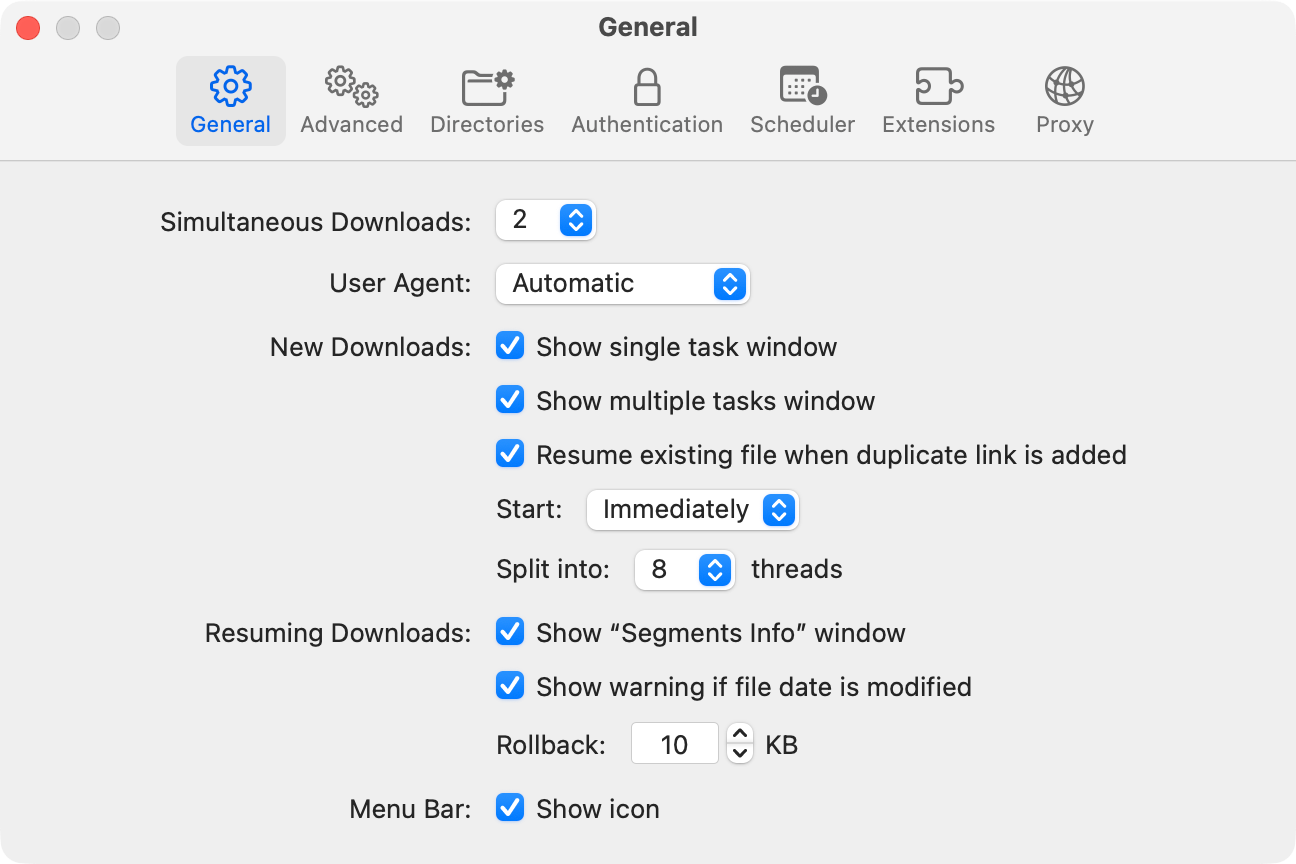Change Split into threads dropdown
This screenshot has width=1296, height=864.
[685, 570]
